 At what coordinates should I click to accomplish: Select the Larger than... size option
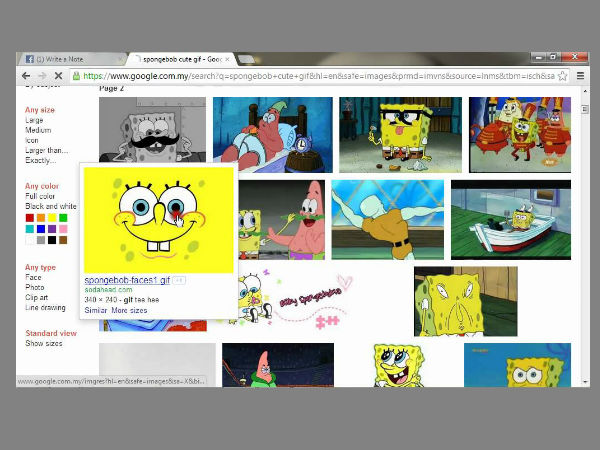(47, 150)
